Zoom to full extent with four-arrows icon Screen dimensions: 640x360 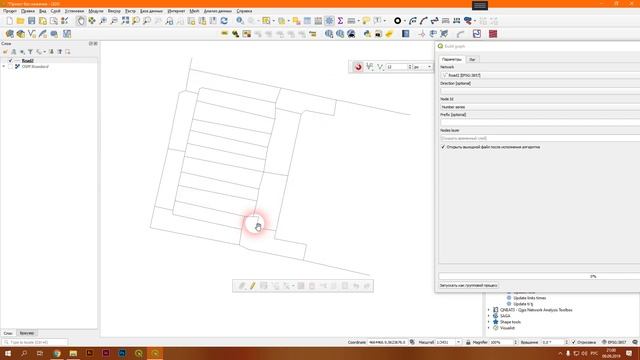[125, 21]
